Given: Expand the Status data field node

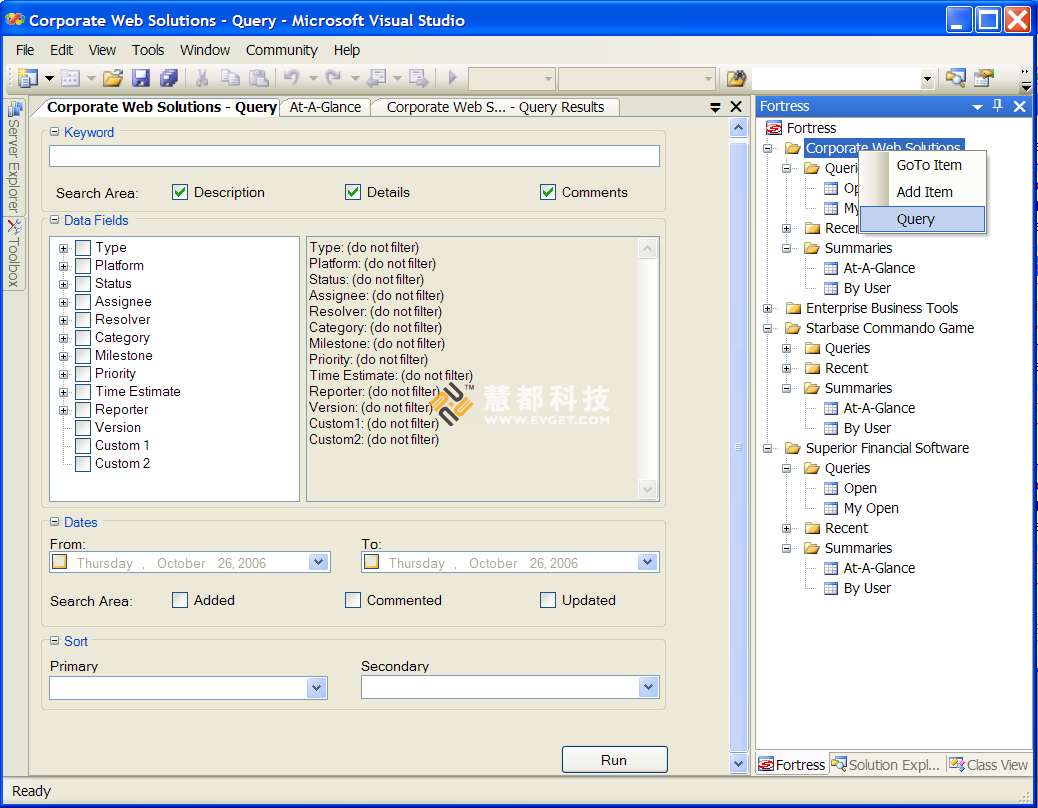Looking at the screenshot, I should [64, 284].
